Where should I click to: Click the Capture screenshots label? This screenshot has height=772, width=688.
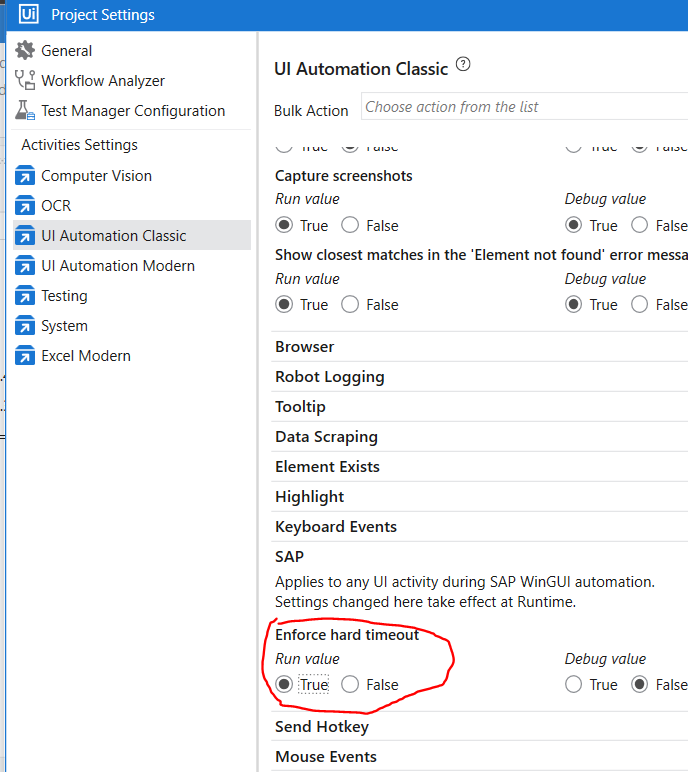click(344, 176)
